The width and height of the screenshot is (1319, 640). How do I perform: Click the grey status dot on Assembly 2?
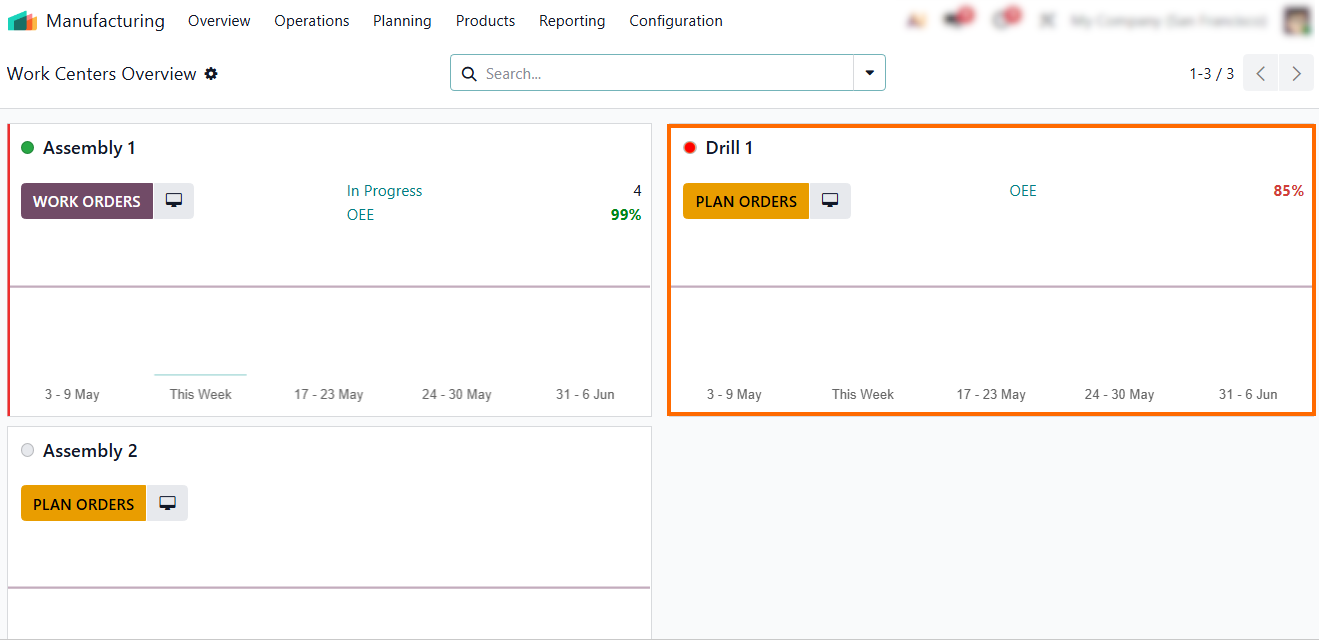pos(28,451)
